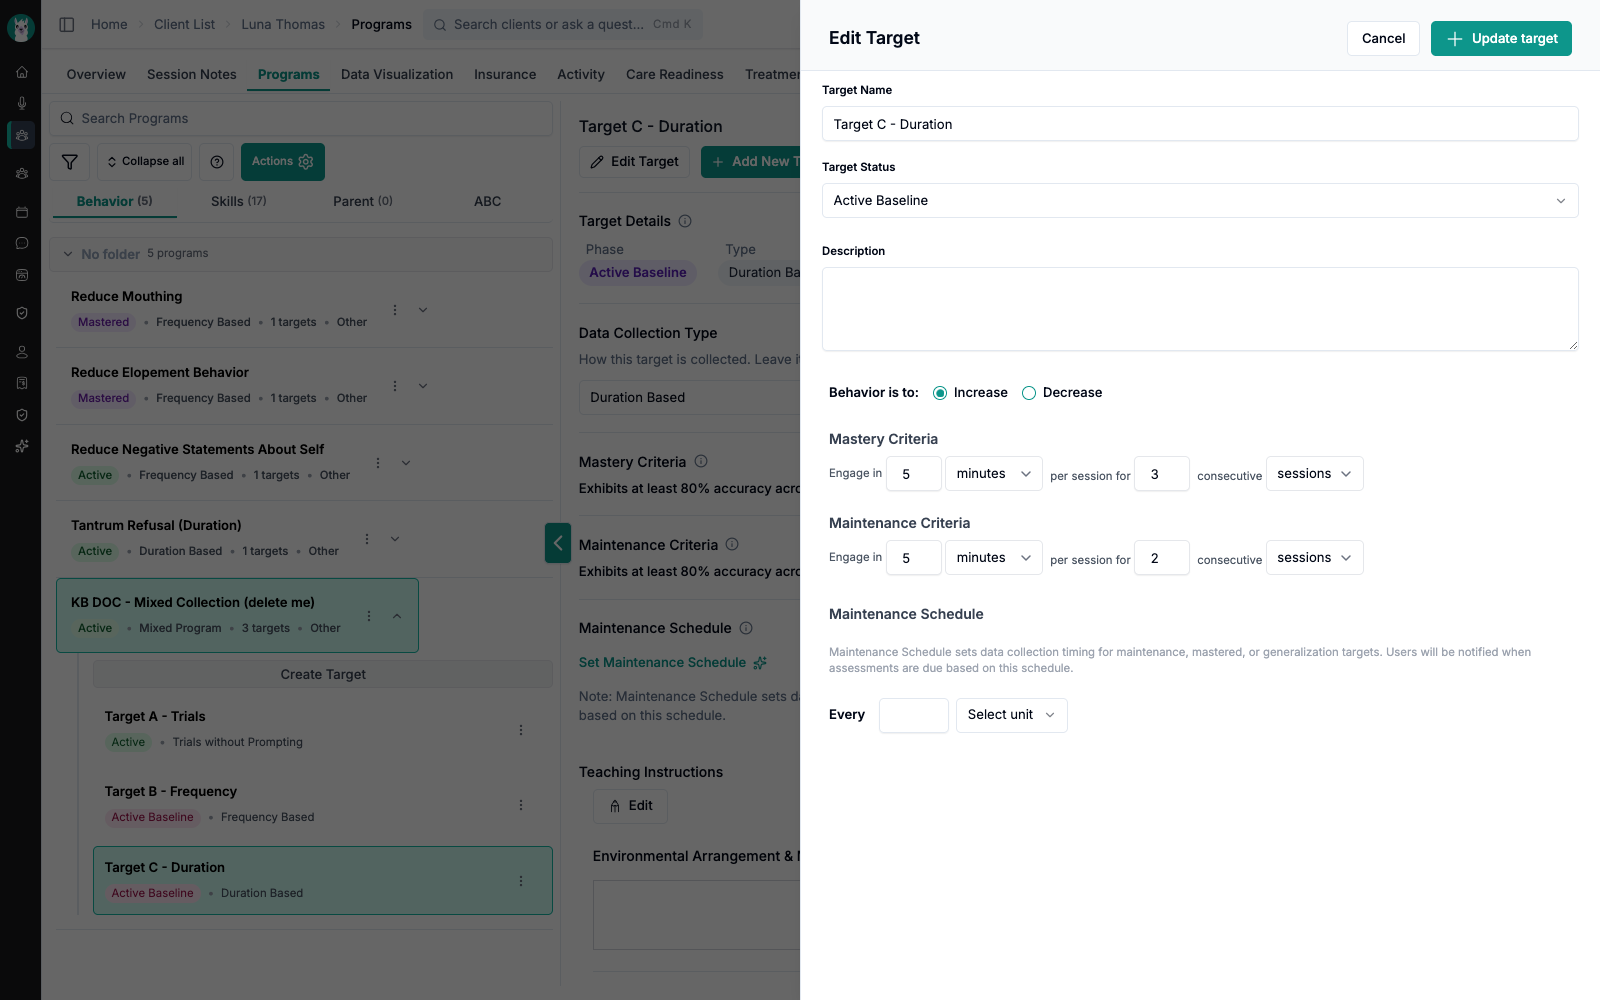Click the microphone icon in the sidebar

tap(21, 103)
